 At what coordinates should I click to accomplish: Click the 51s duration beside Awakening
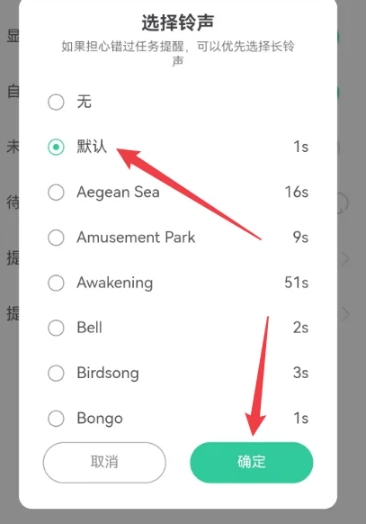(x=296, y=283)
